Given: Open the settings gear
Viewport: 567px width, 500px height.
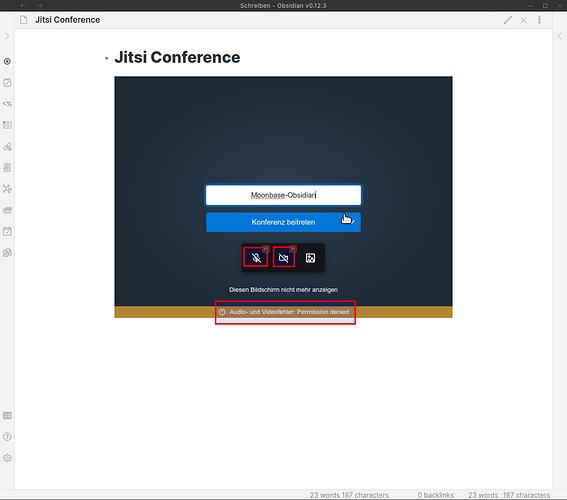Looking at the screenshot, I should point(7,458).
